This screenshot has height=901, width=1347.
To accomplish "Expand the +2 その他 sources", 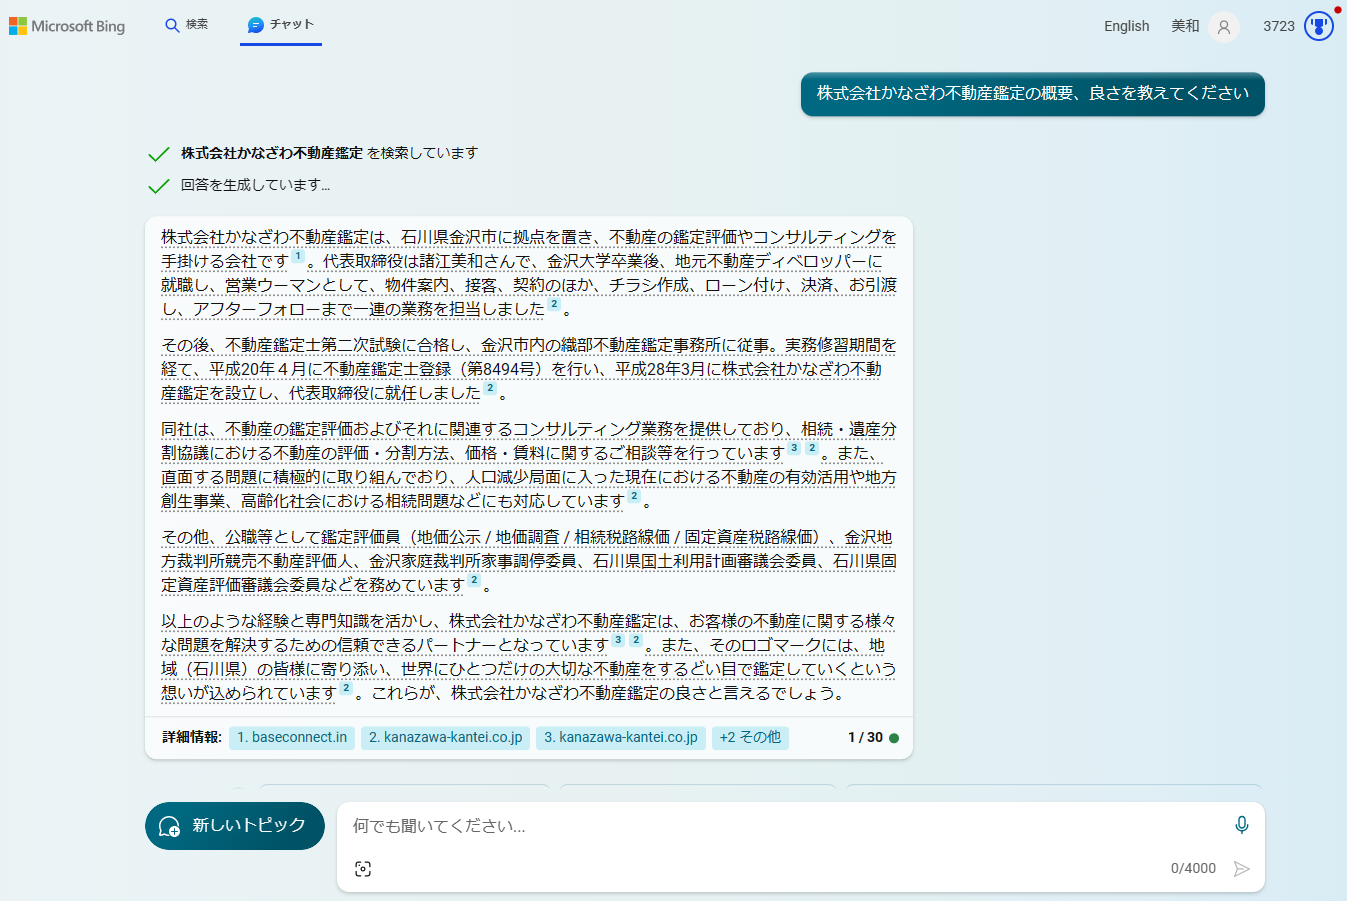I will [x=750, y=738].
